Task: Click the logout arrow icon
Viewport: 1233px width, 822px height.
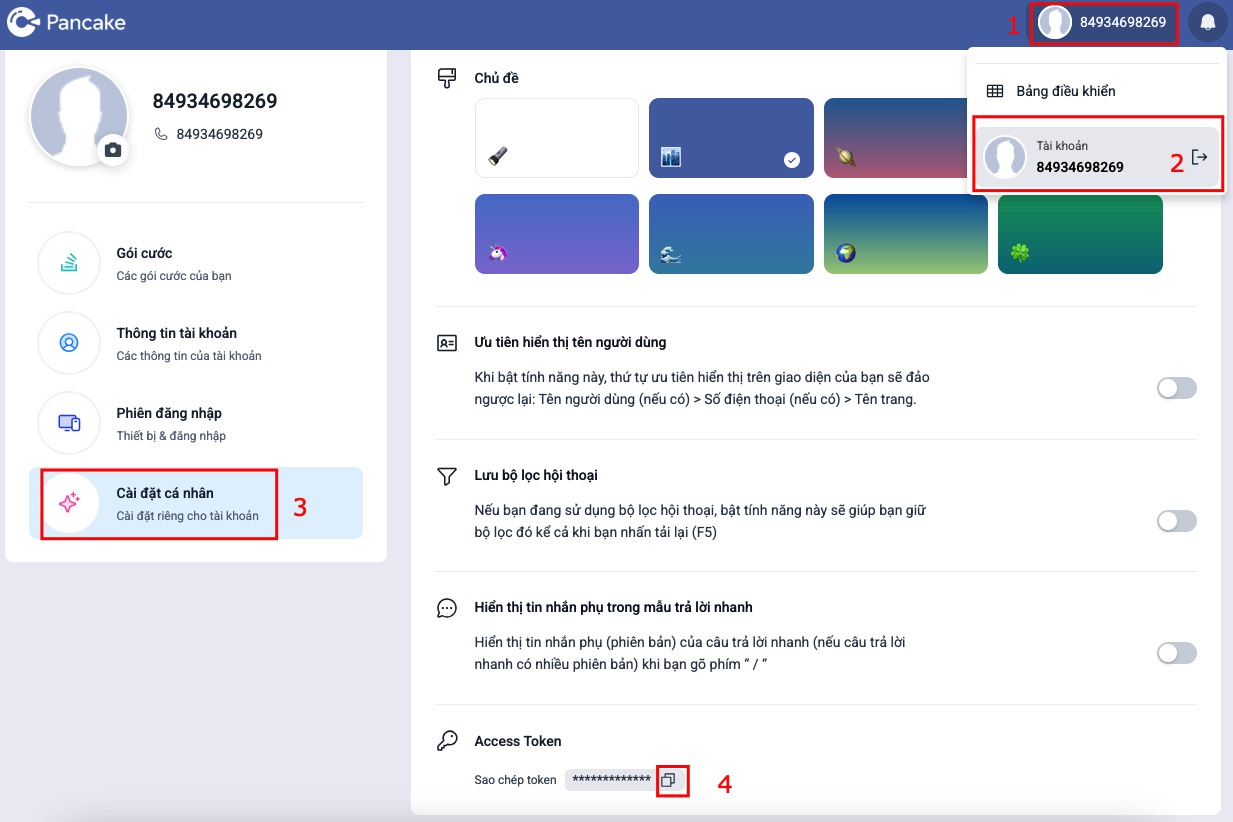Action: (1200, 157)
